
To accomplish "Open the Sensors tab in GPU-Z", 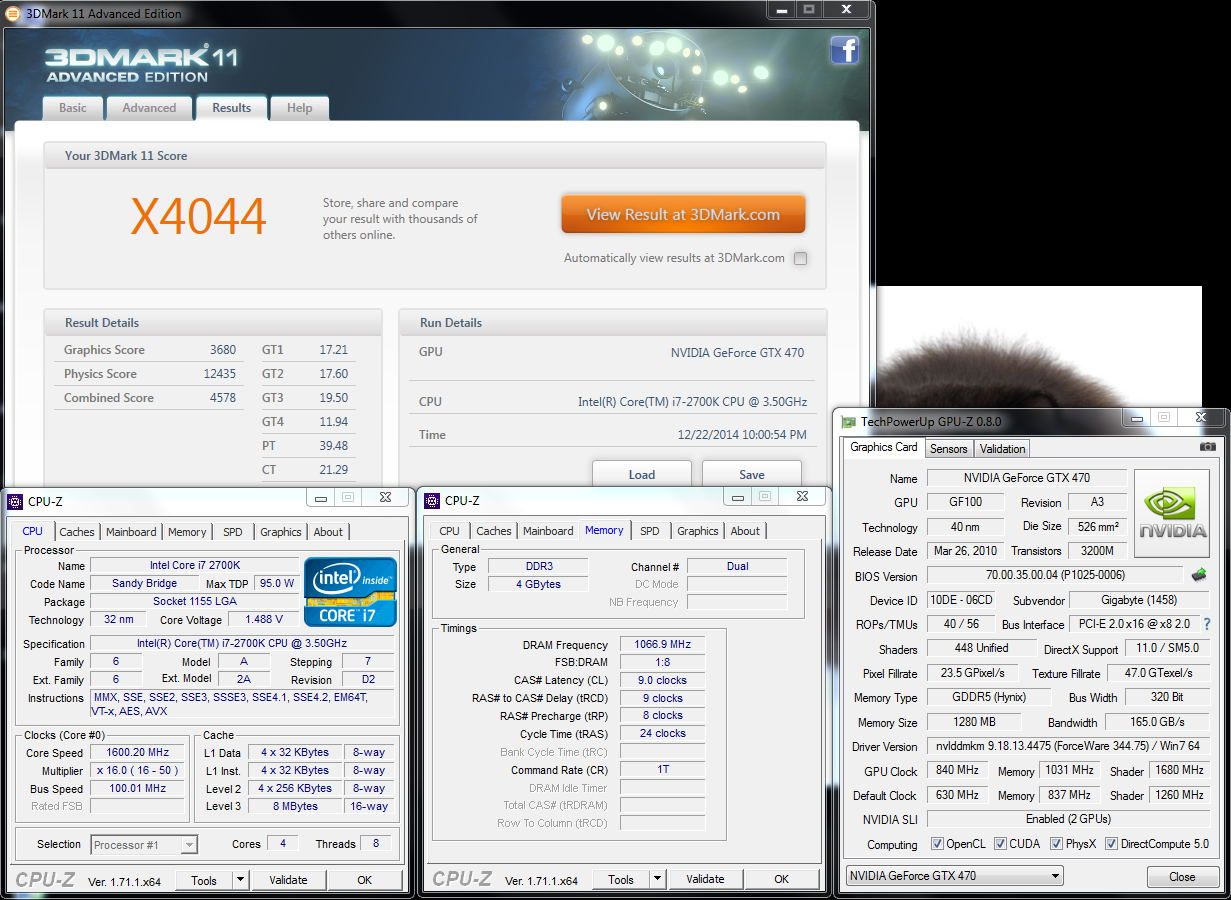I will [949, 449].
